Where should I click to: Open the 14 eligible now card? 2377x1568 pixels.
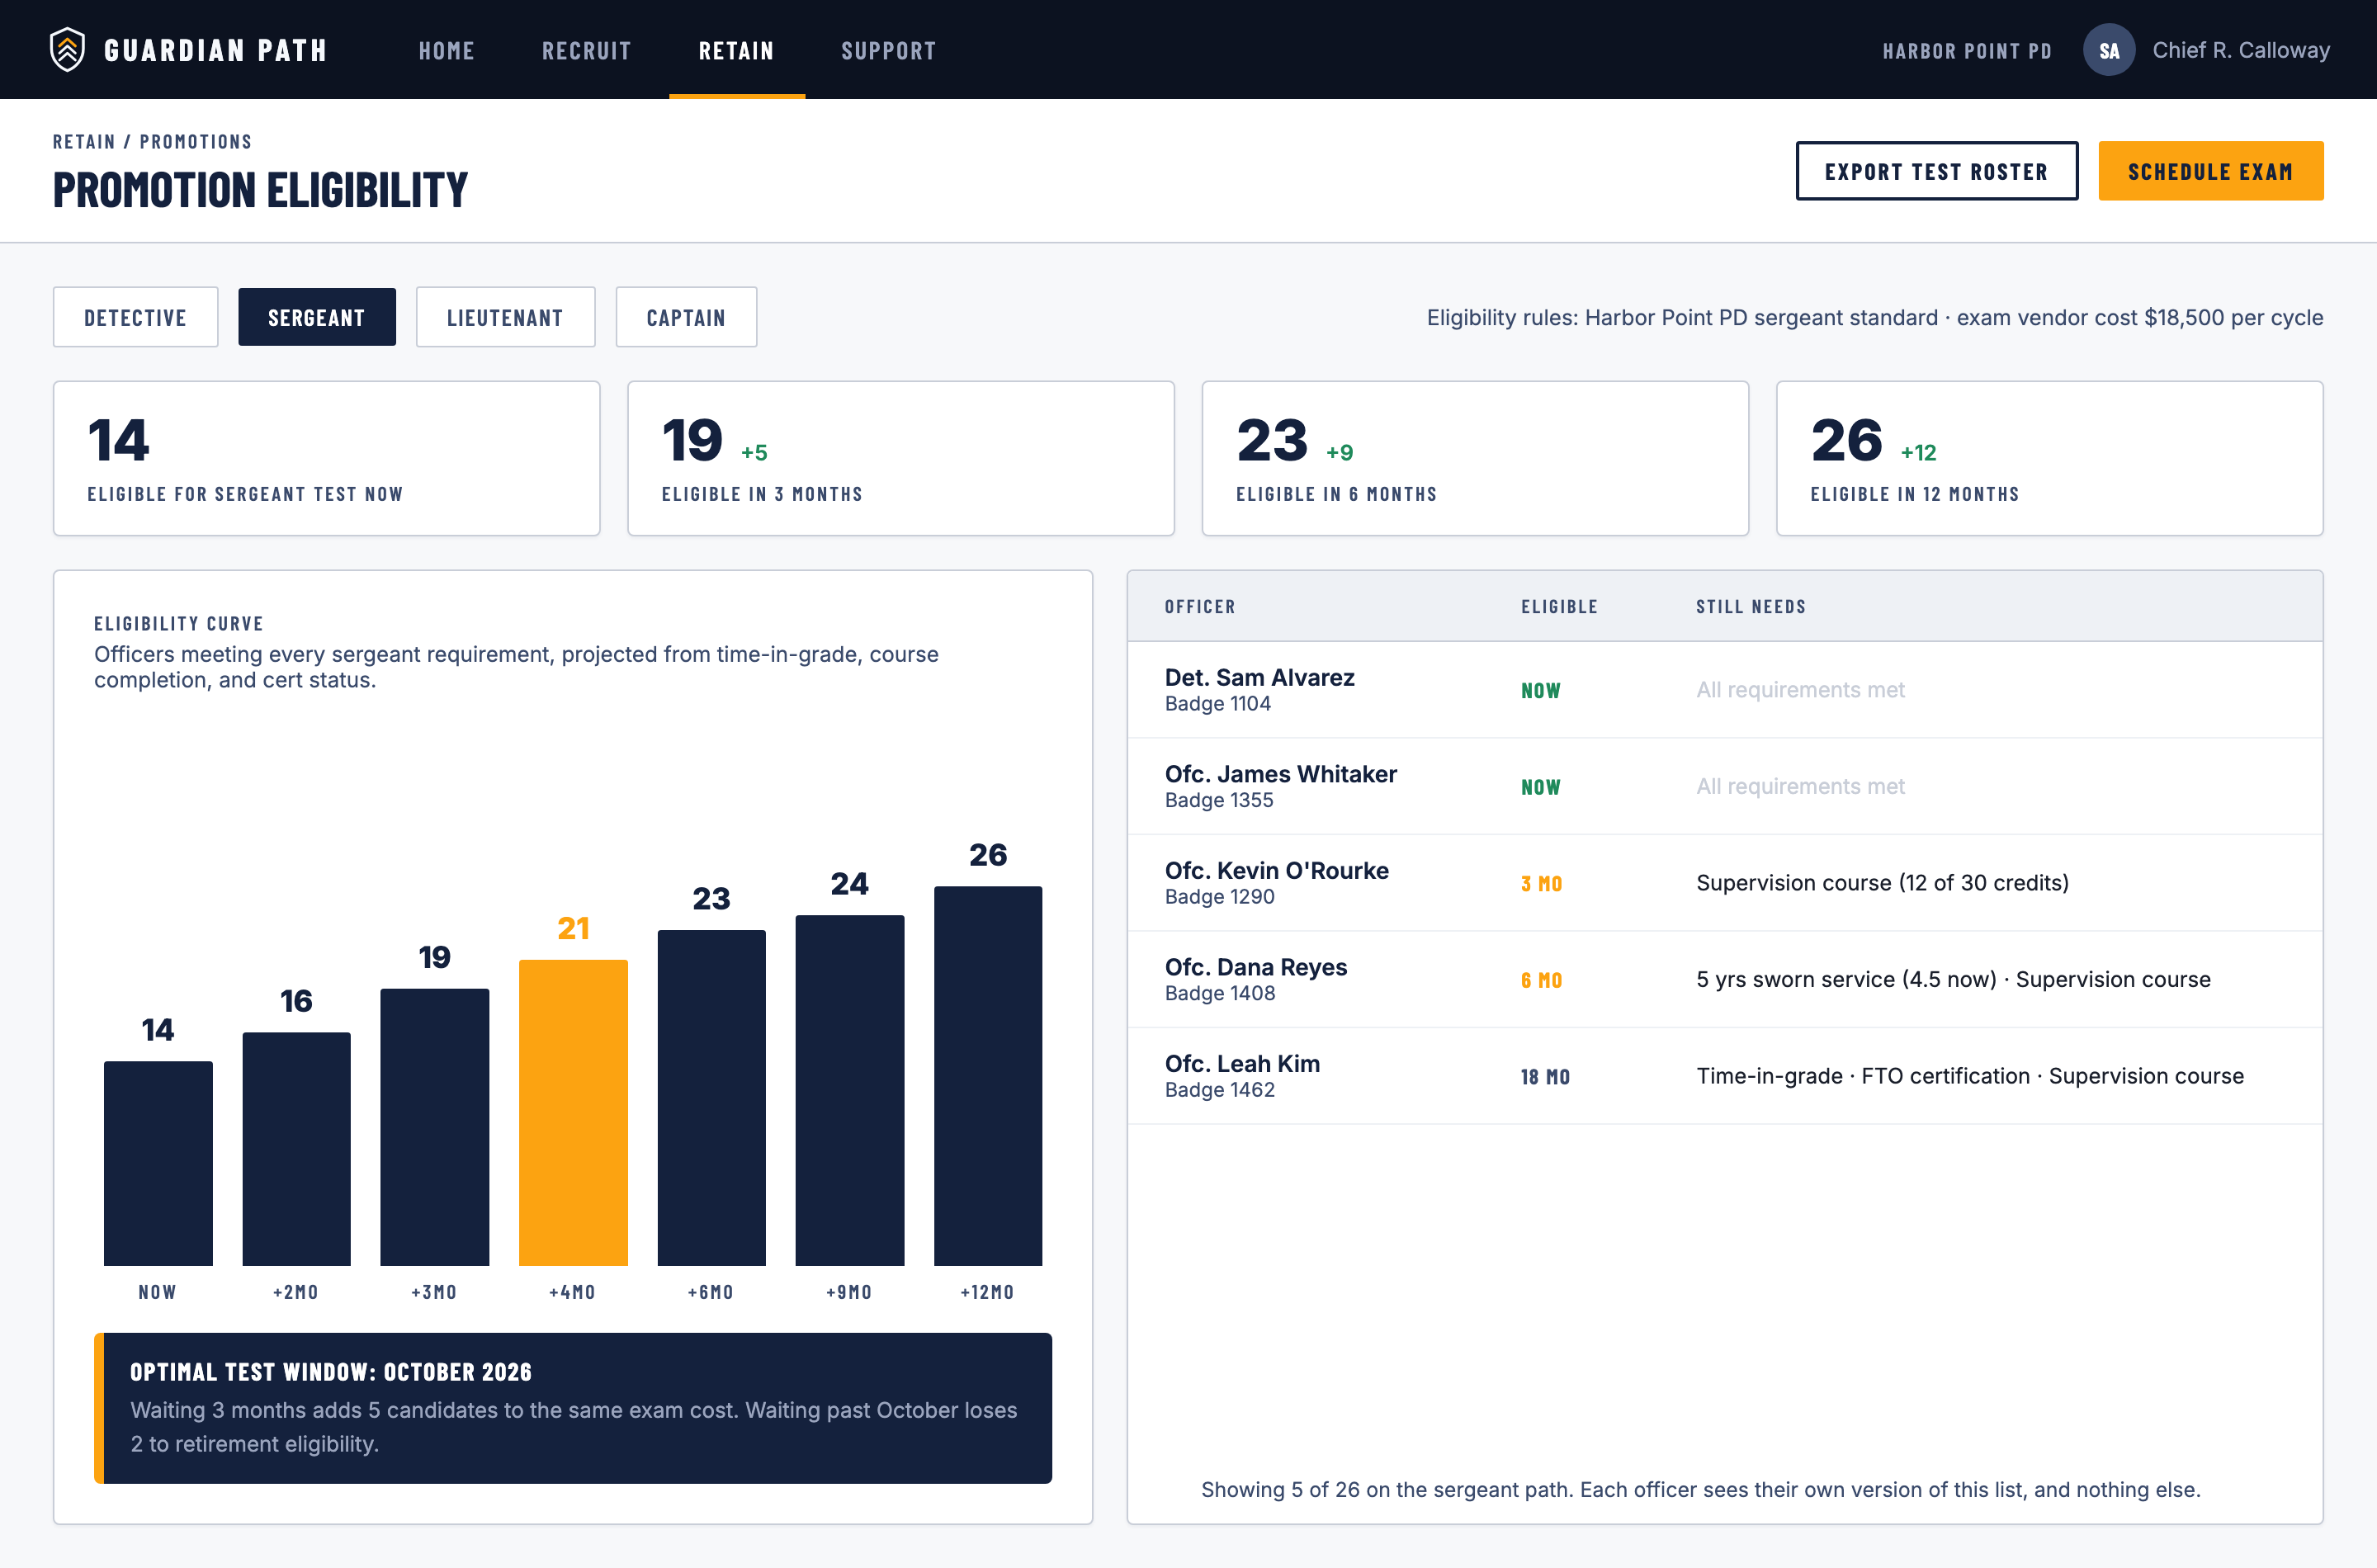326,458
